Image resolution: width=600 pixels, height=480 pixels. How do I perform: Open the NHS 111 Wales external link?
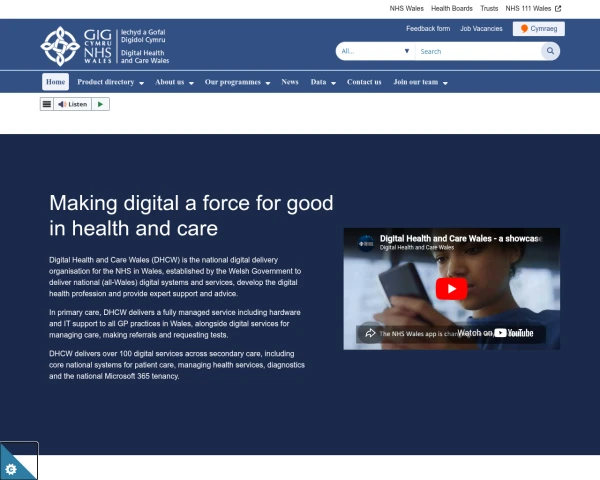[x=533, y=8]
